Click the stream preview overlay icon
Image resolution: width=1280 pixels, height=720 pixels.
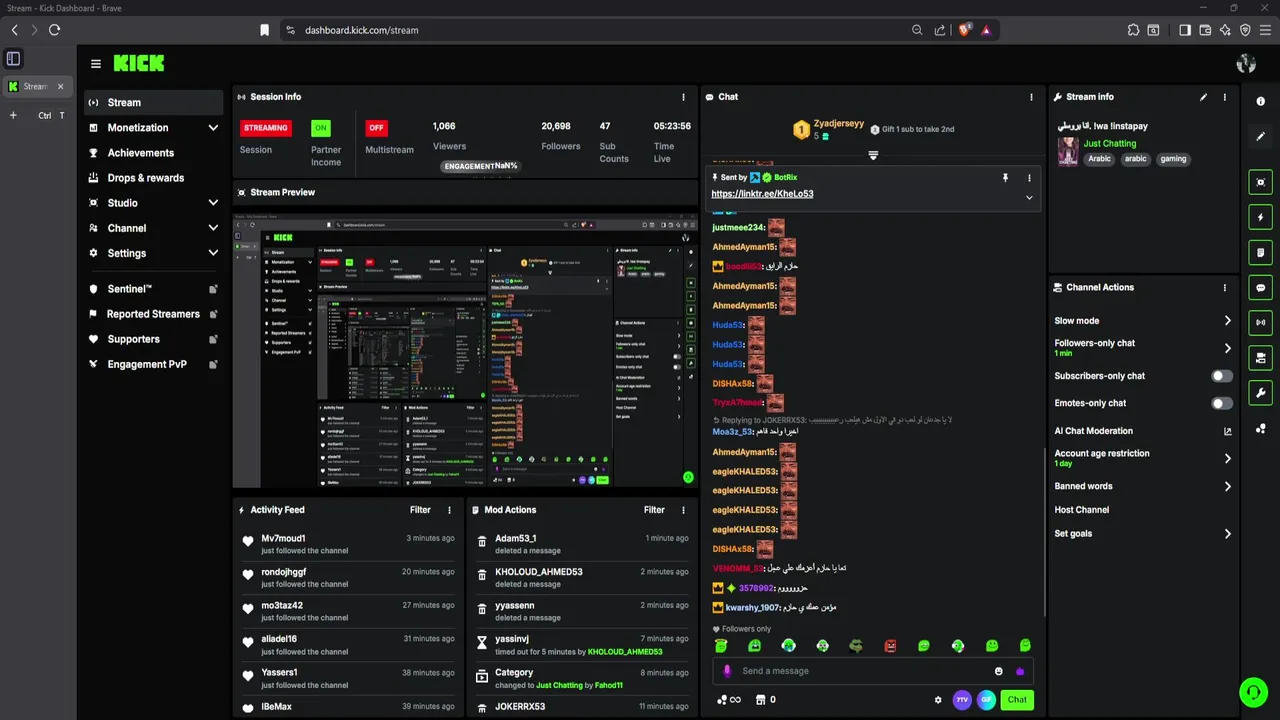(688, 477)
